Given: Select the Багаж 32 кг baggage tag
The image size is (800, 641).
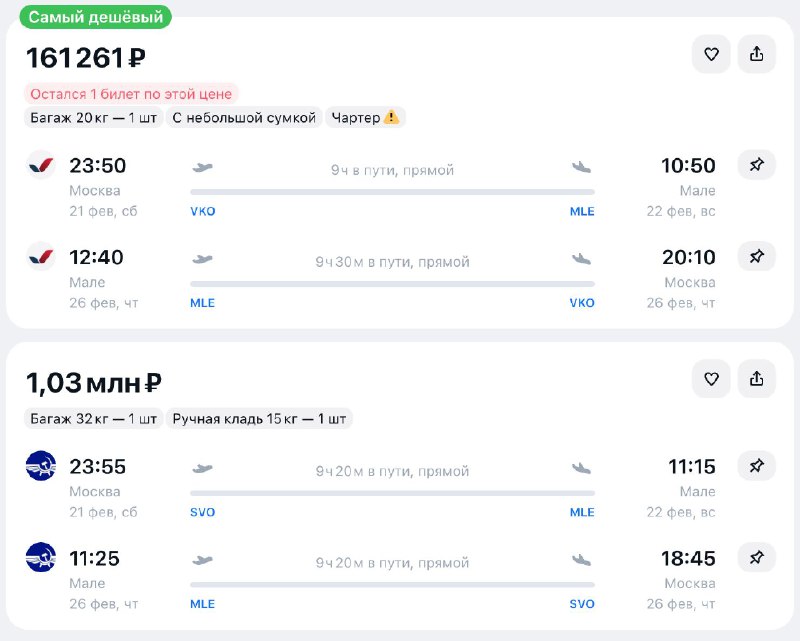Looking at the screenshot, I should (x=93, y=419).
